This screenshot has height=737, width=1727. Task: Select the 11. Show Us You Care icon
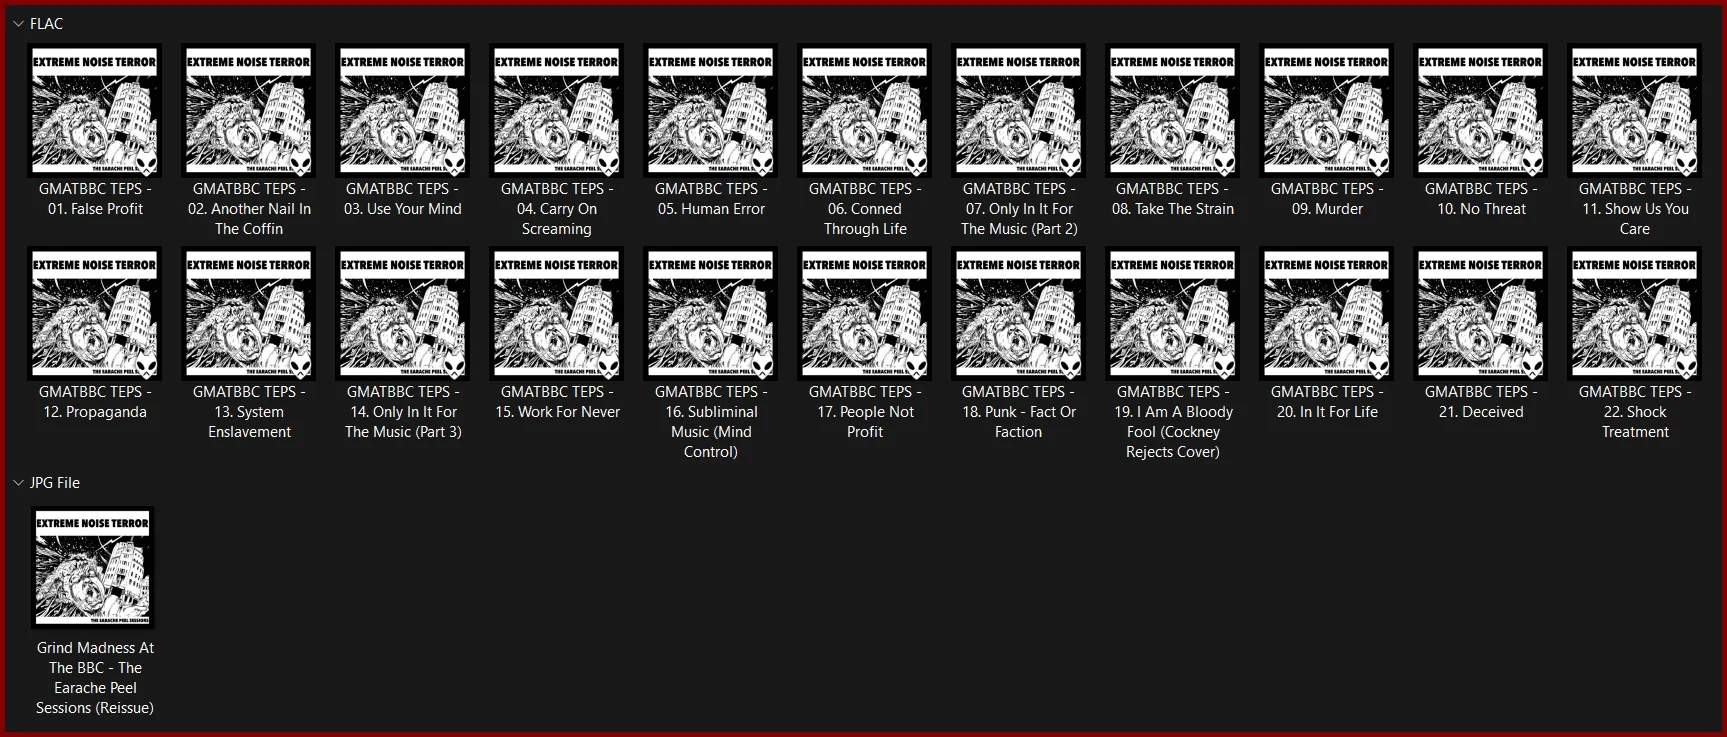click(x=1635, y=110)
